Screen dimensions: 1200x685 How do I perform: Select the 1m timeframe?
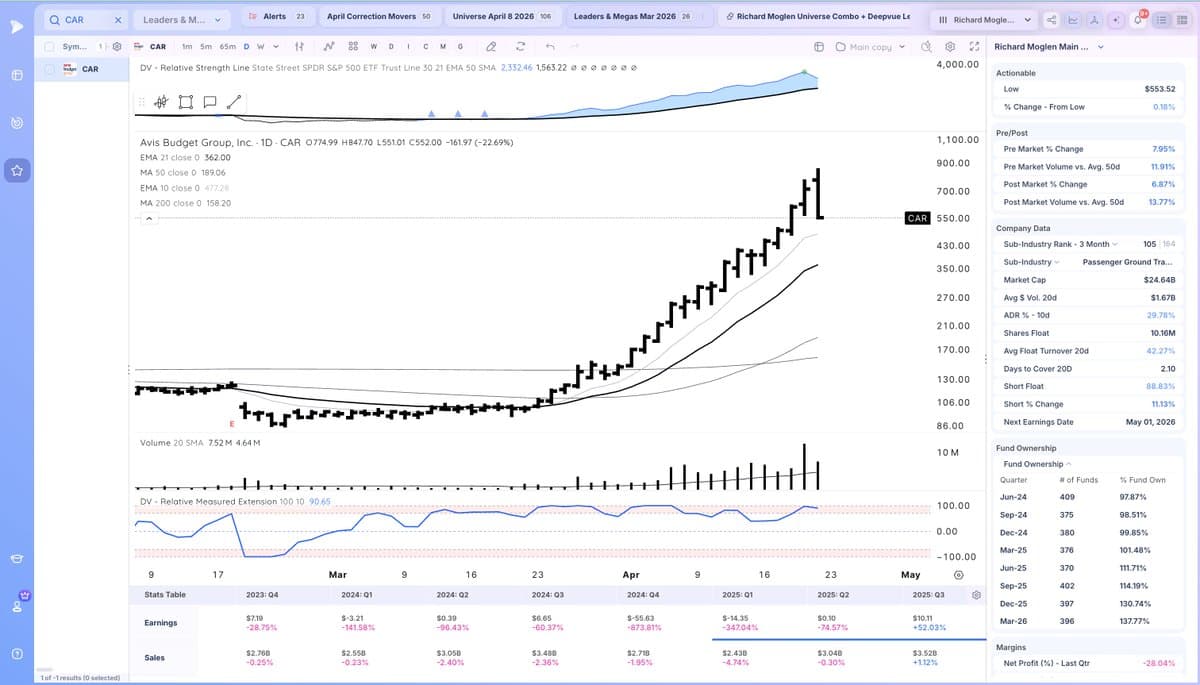coord(187,46)
